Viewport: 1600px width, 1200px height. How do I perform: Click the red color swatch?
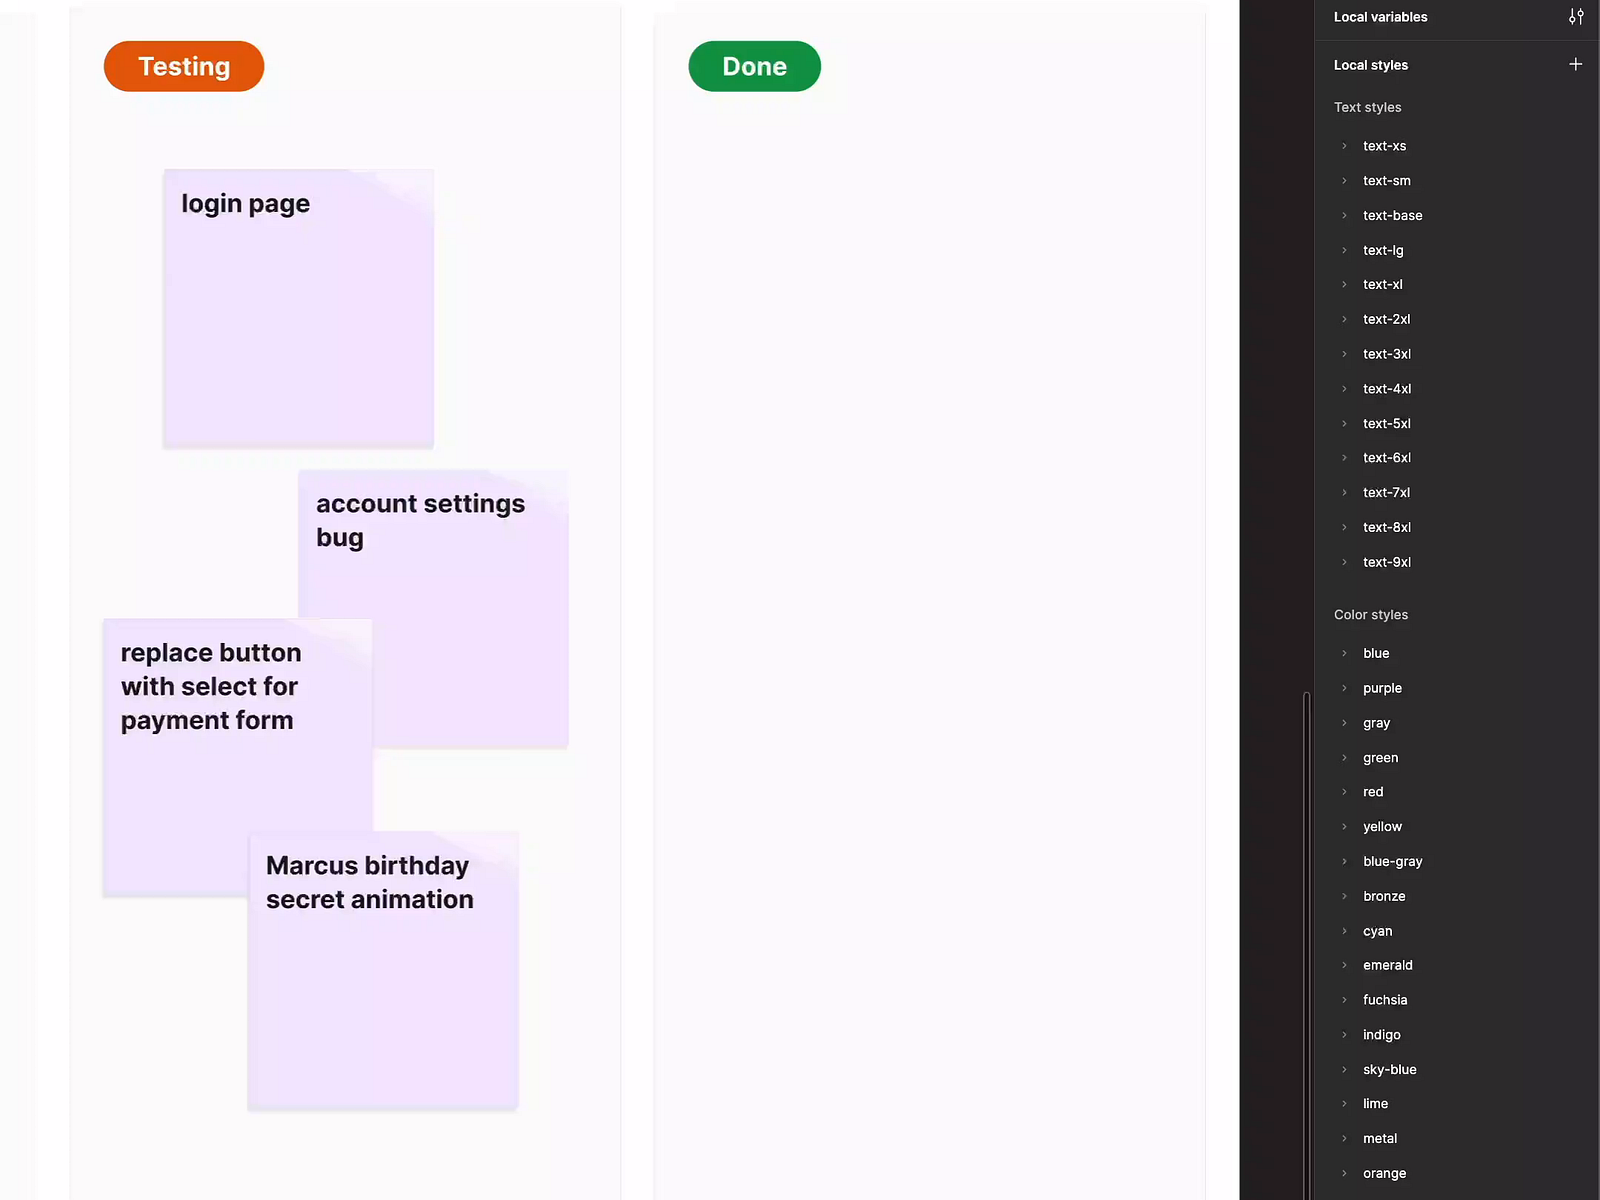pyautogui.click(x=1373, y=791)
